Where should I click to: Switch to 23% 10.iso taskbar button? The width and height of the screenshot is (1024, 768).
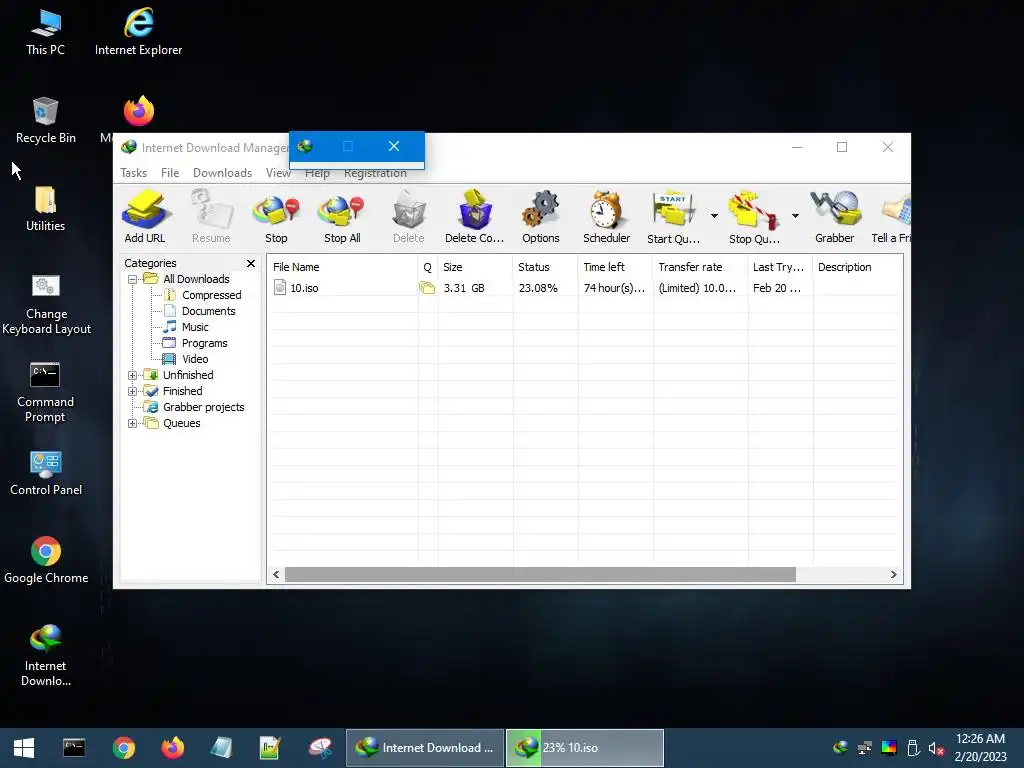585,748
